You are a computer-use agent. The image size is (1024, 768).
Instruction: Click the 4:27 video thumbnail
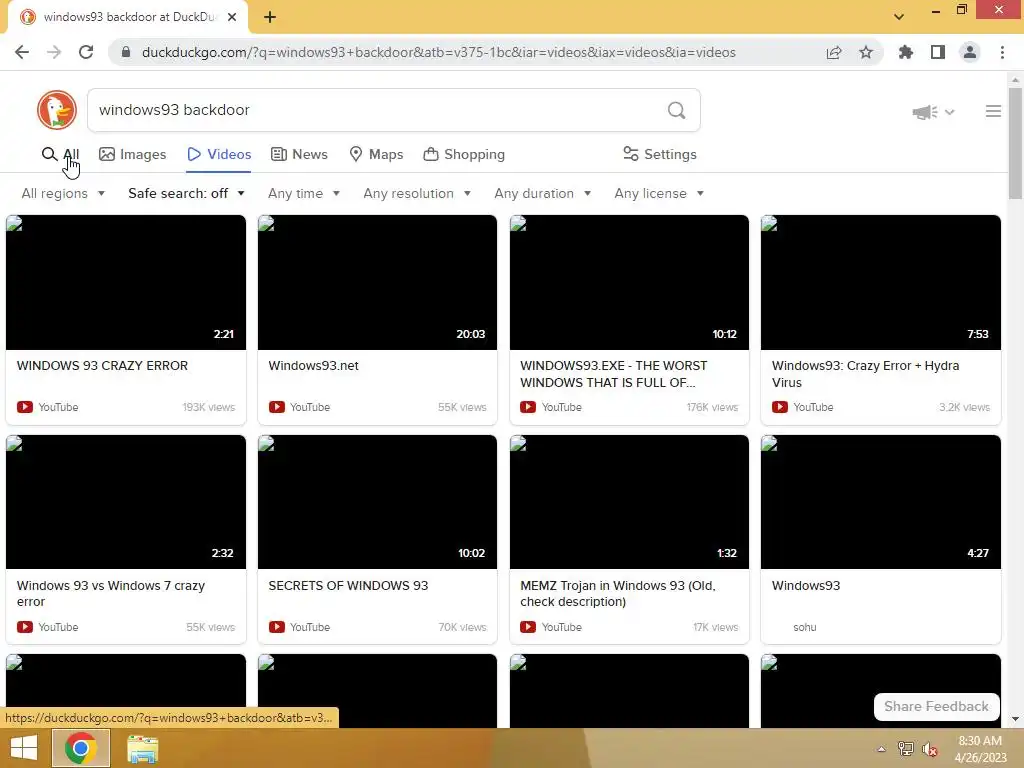(880, 502)
